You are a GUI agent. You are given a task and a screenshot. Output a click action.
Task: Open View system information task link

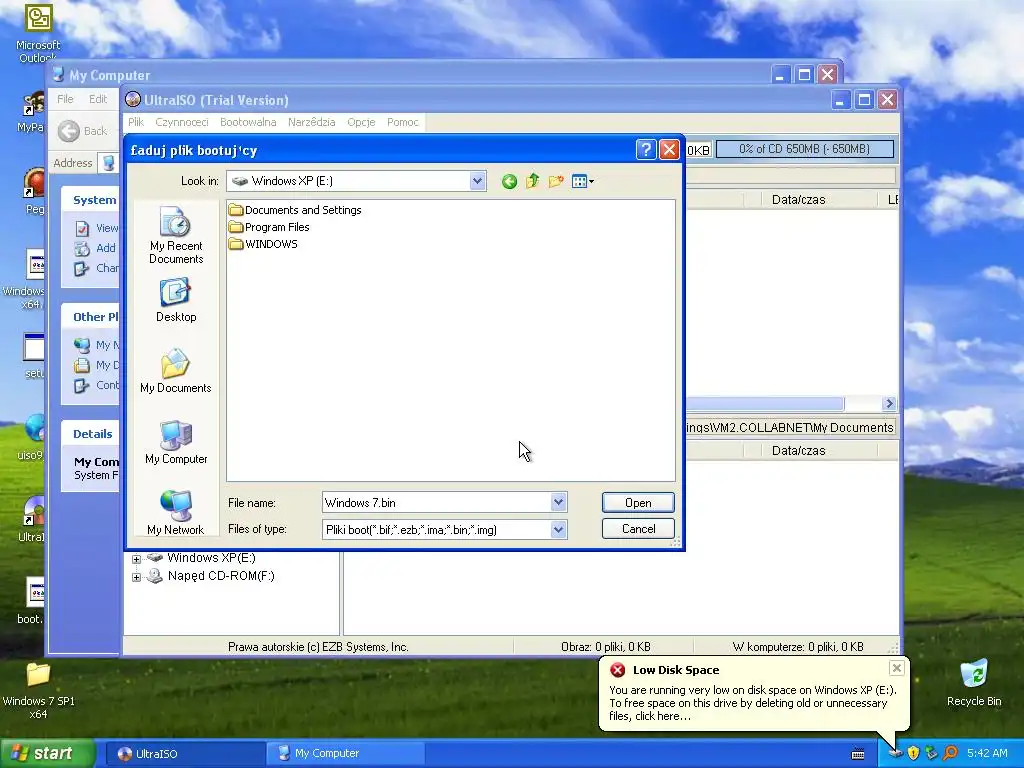click(97, 228)
